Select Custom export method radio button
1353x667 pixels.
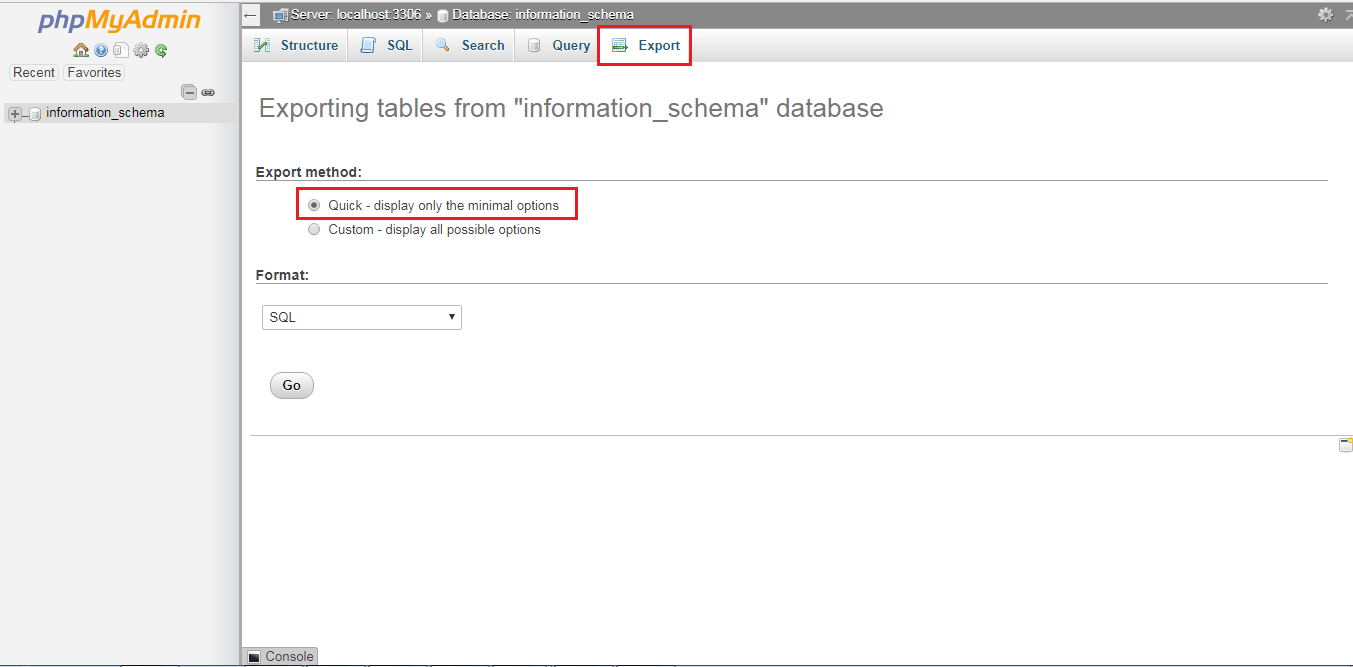pos(314,229)
